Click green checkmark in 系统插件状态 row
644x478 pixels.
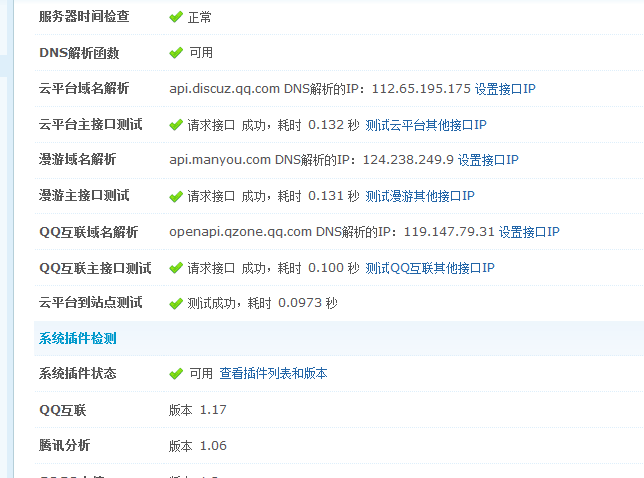click(x=176, y=374)
